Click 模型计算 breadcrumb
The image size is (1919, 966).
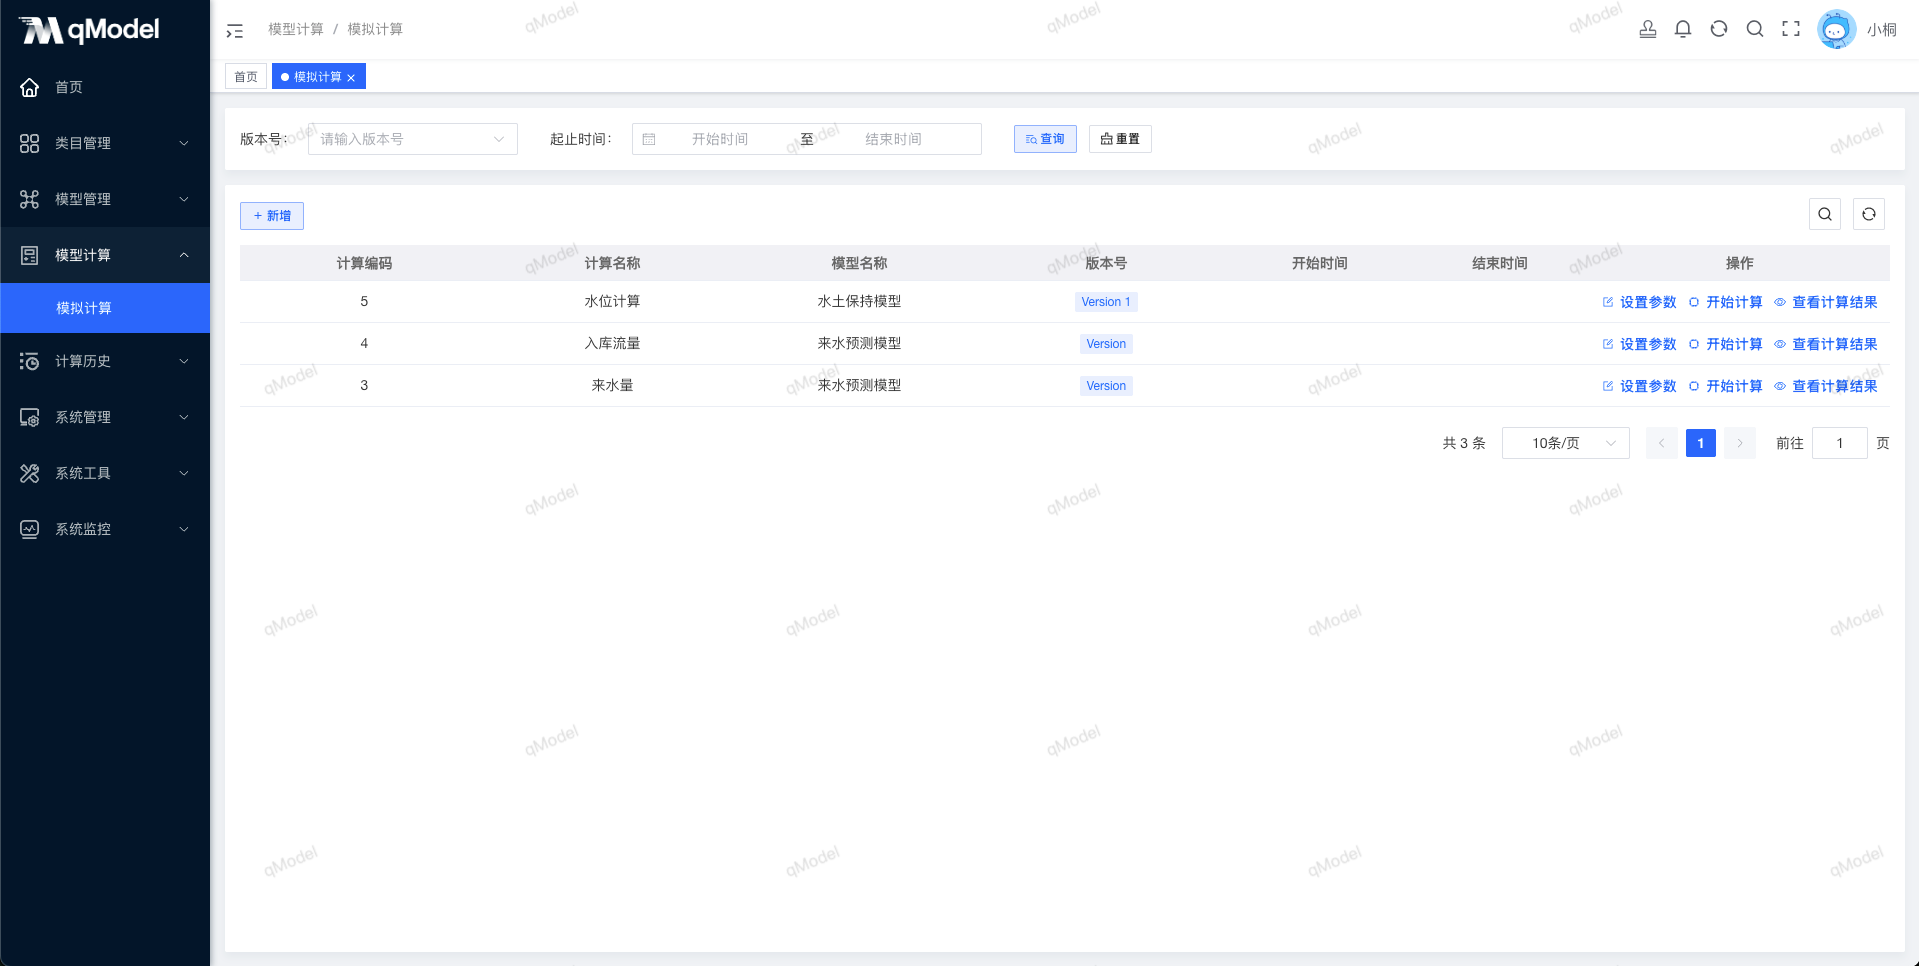tap(296, 29)
